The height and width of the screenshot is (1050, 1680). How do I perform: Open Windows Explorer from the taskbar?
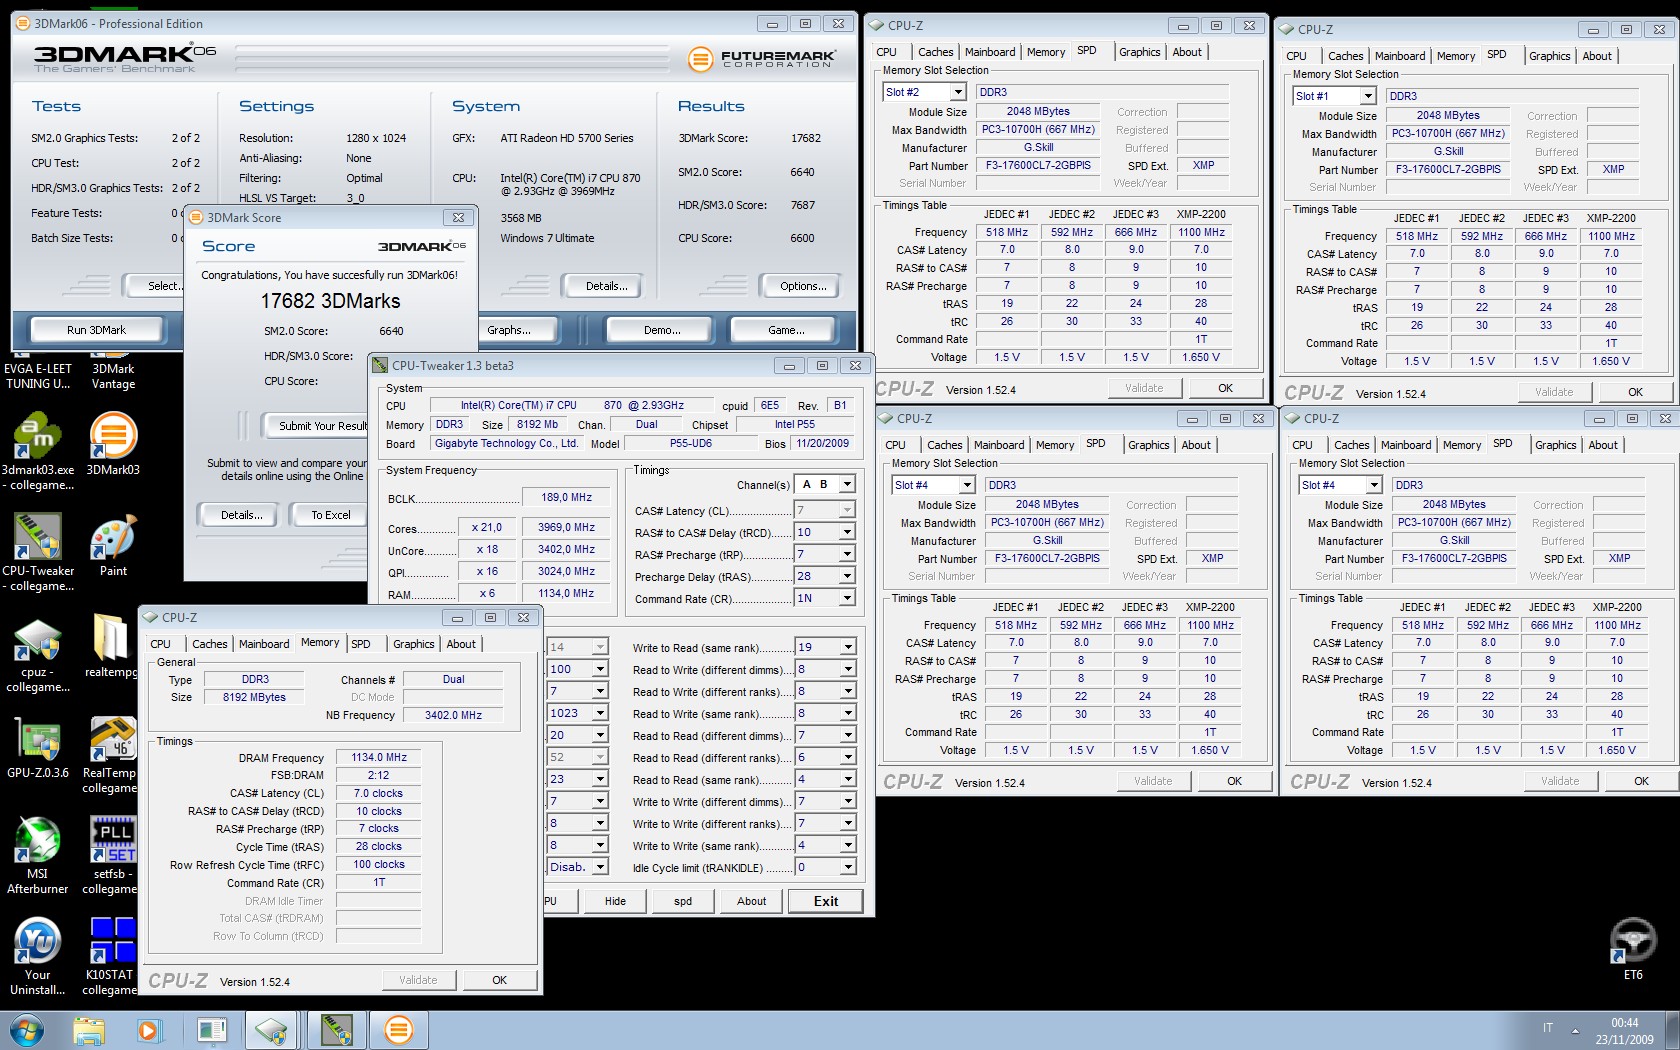(x=89, y=1029)
